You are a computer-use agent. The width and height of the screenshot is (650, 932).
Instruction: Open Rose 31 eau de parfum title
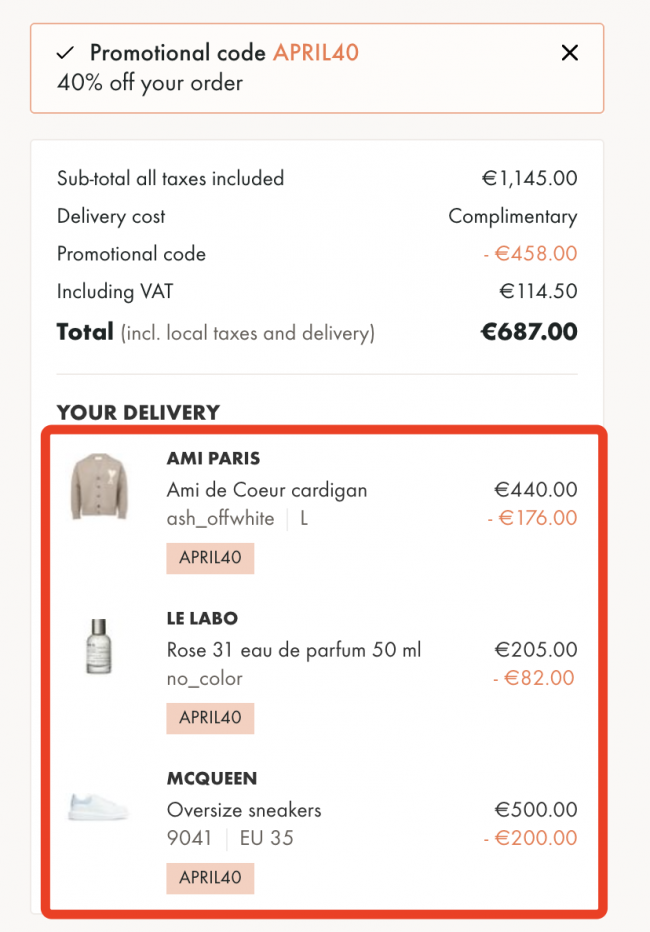[x=294, y=650]
